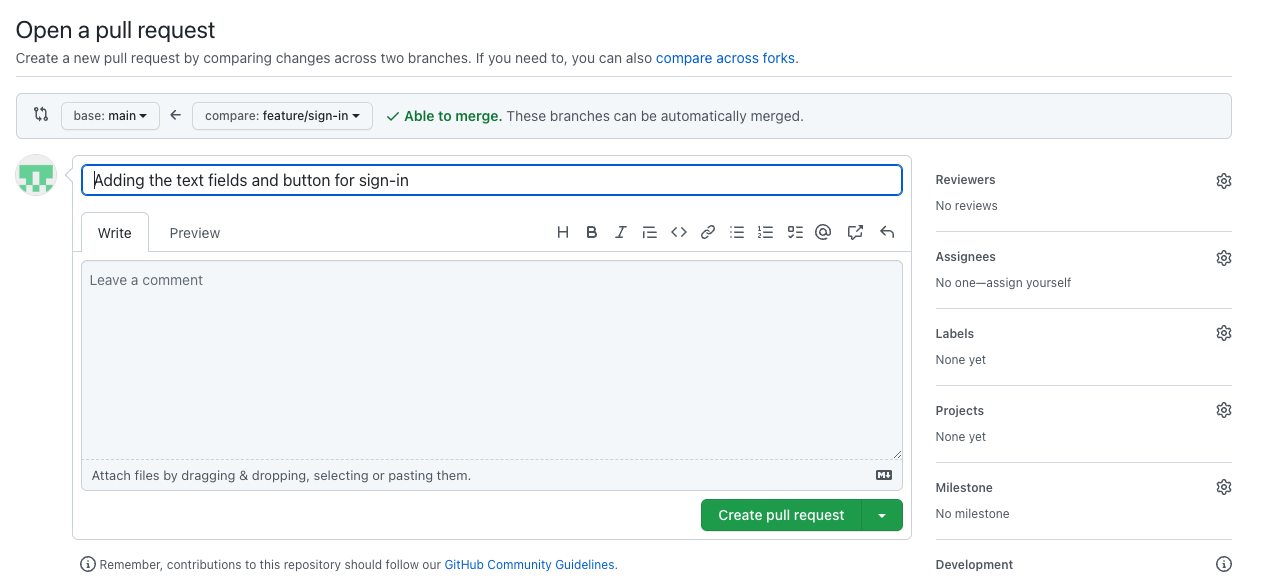Screen dimensions: 1274x584
Task: Click the Labels heading
Action: point(955,334)
